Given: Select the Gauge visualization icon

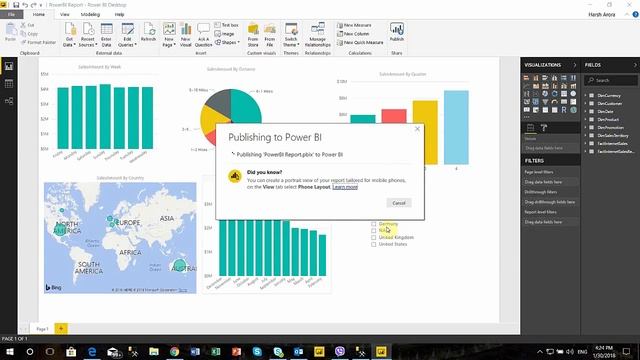Looking at the screenshot, I should (554, 102).
